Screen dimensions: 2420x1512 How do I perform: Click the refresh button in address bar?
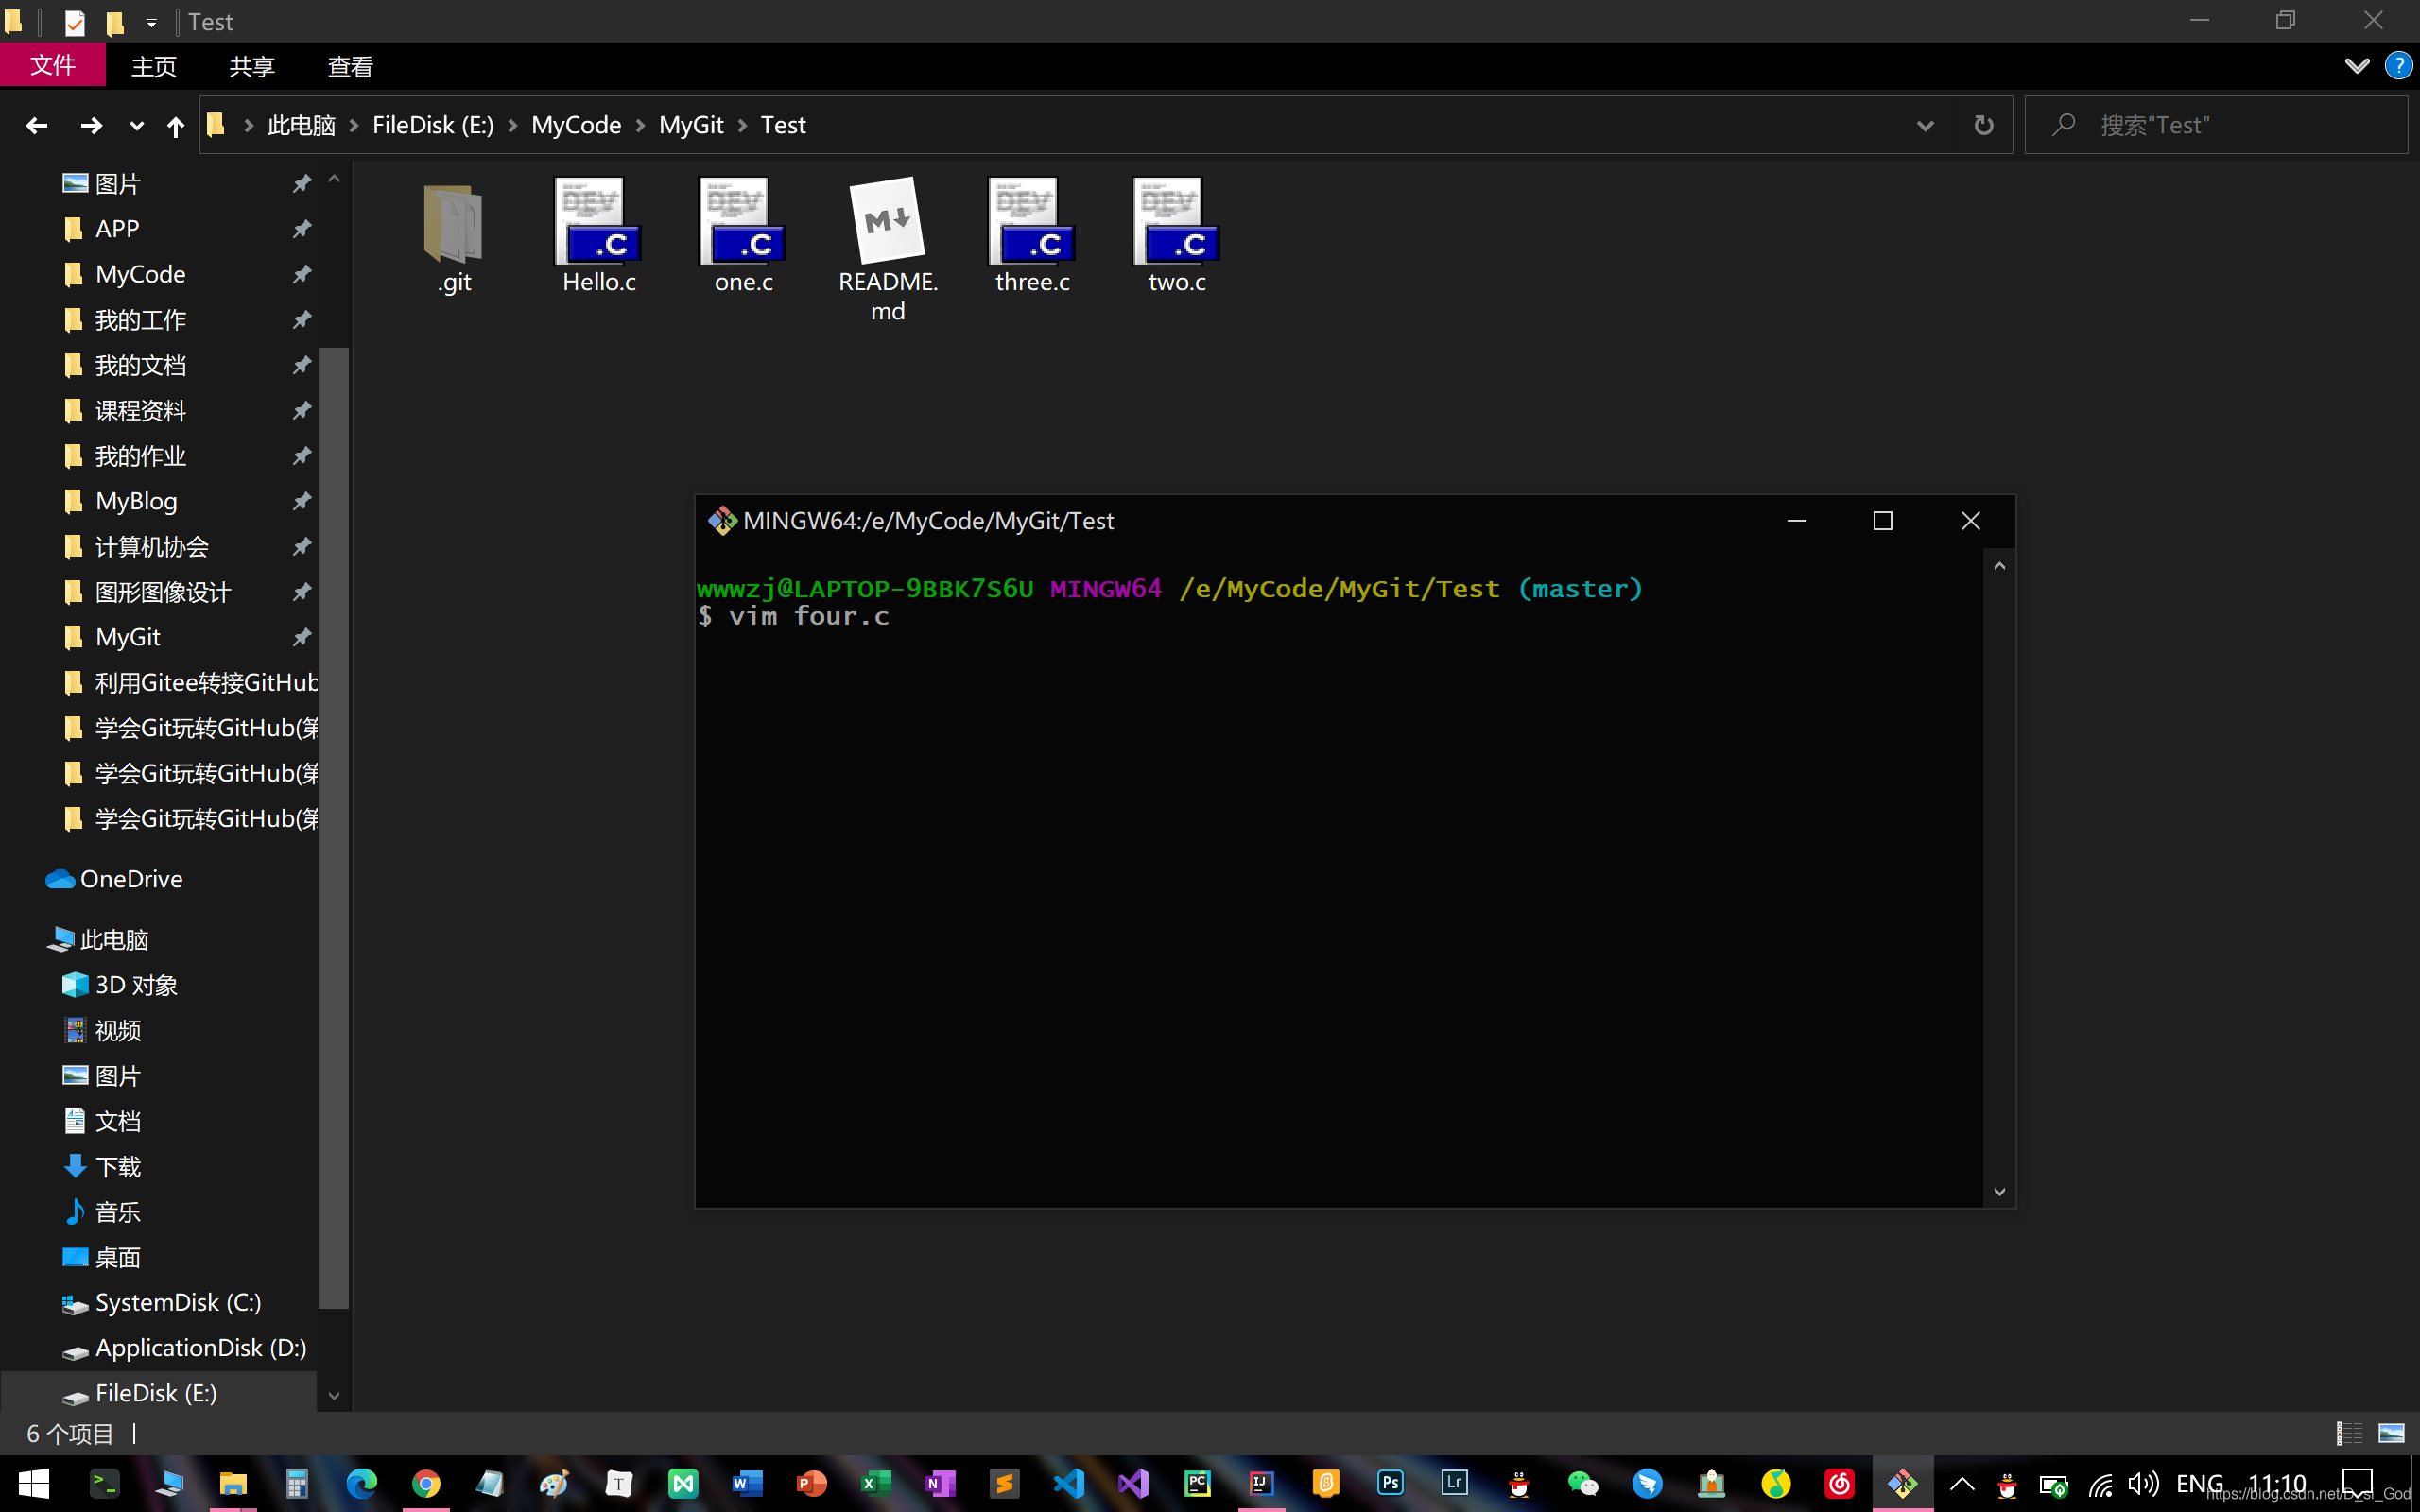(1983, 125)
